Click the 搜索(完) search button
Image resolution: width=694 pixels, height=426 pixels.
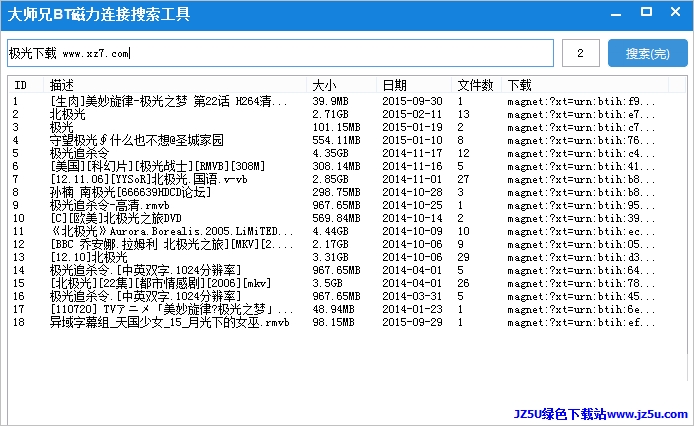point(648,53)
